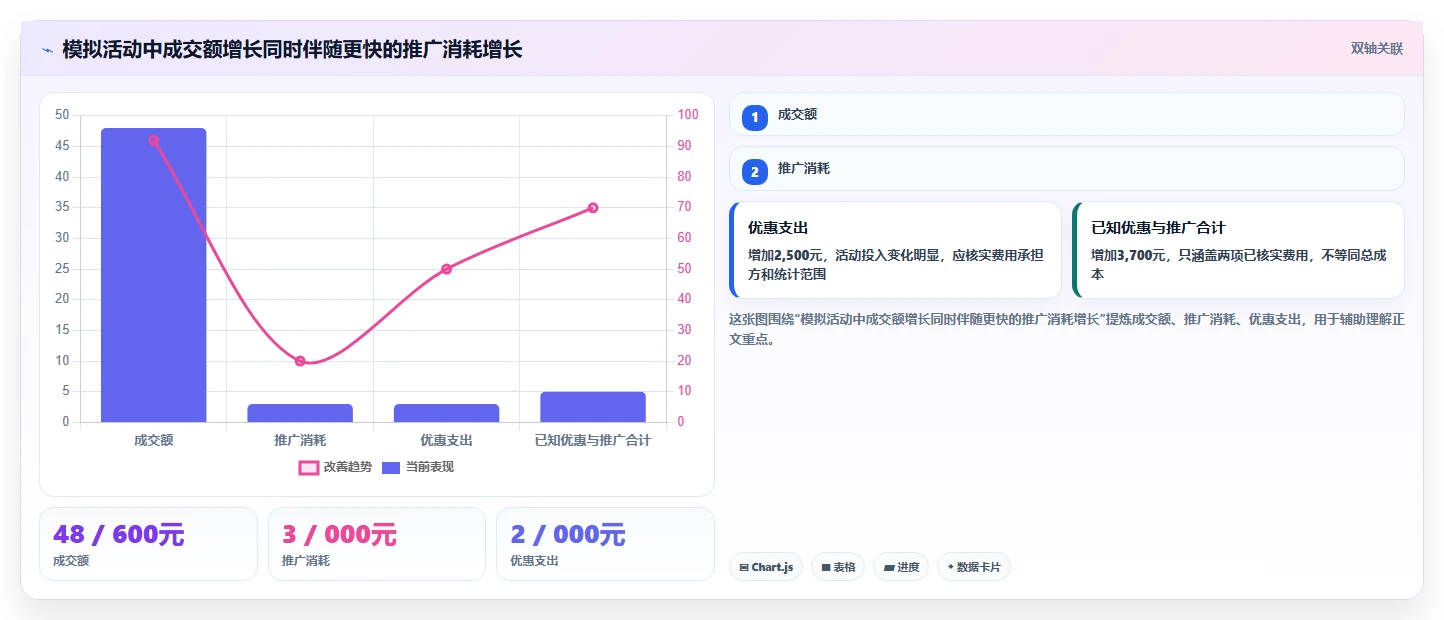The width and height of the screenshot is (1444, 620).
Task: Toggle the 改善趋势 legend entry
Action: [x=335, y=467]
